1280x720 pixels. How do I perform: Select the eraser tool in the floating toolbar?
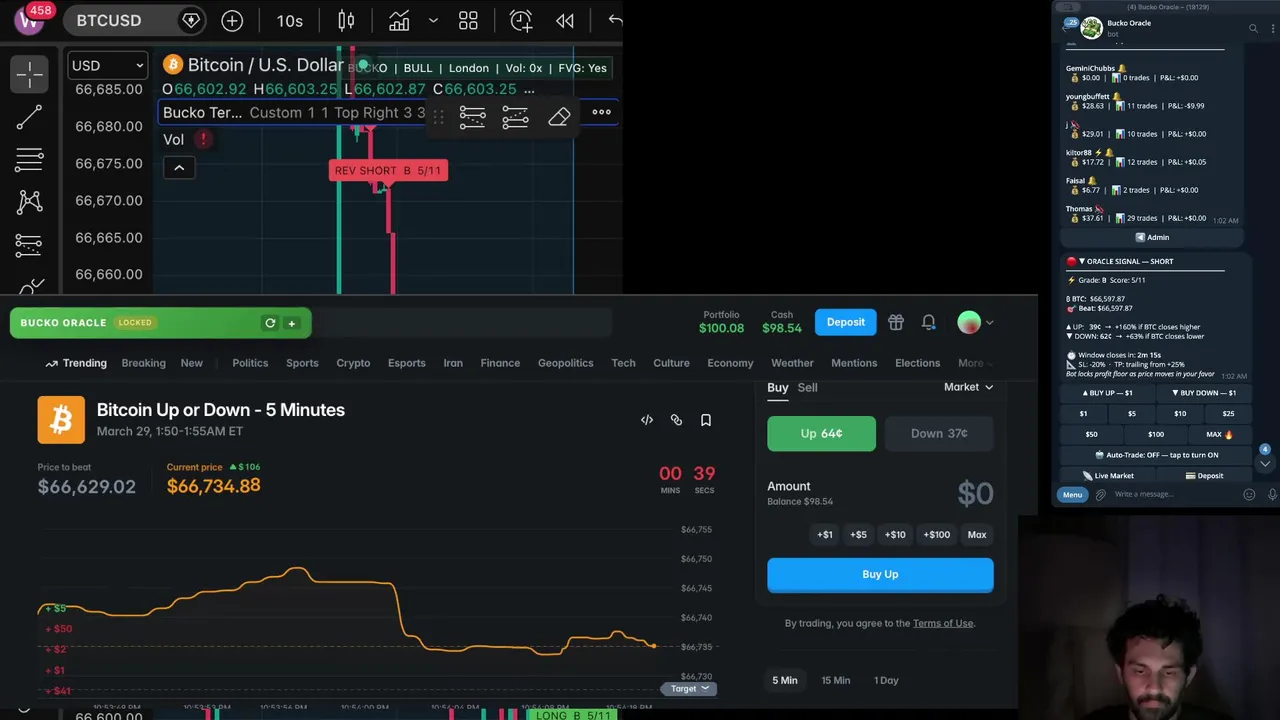[559, 117]
